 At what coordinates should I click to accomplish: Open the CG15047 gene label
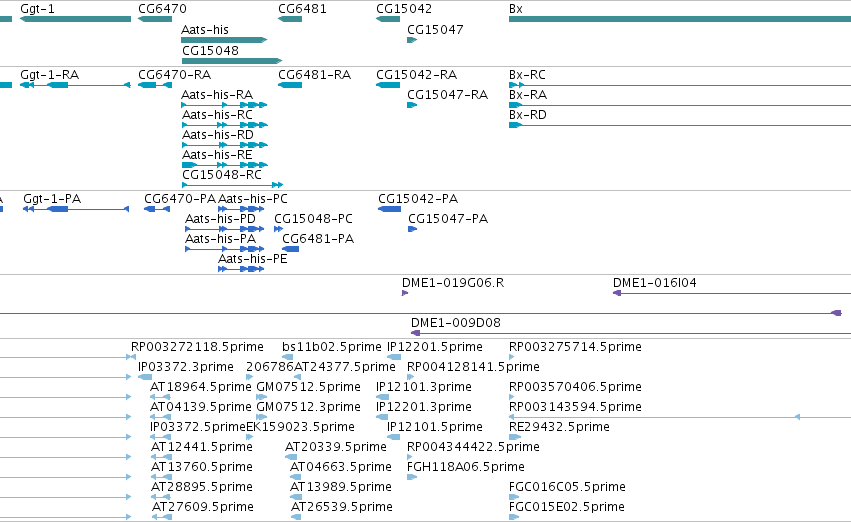click(435, 29)
